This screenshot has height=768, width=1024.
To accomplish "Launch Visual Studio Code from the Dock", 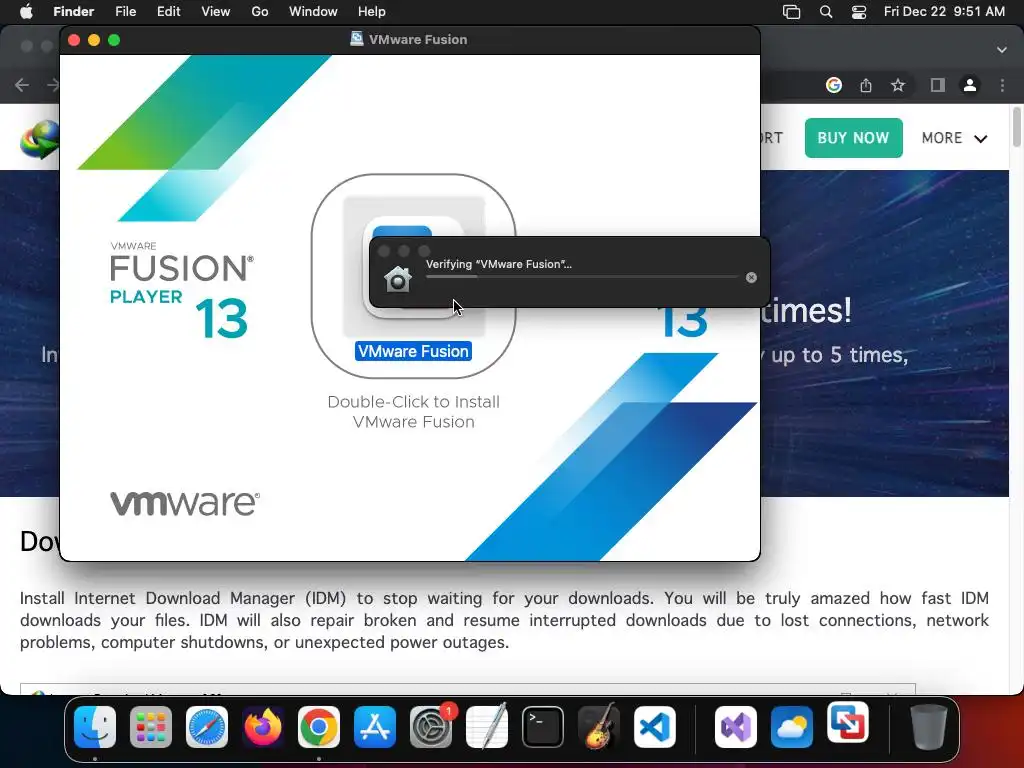I will click(654, 727).
